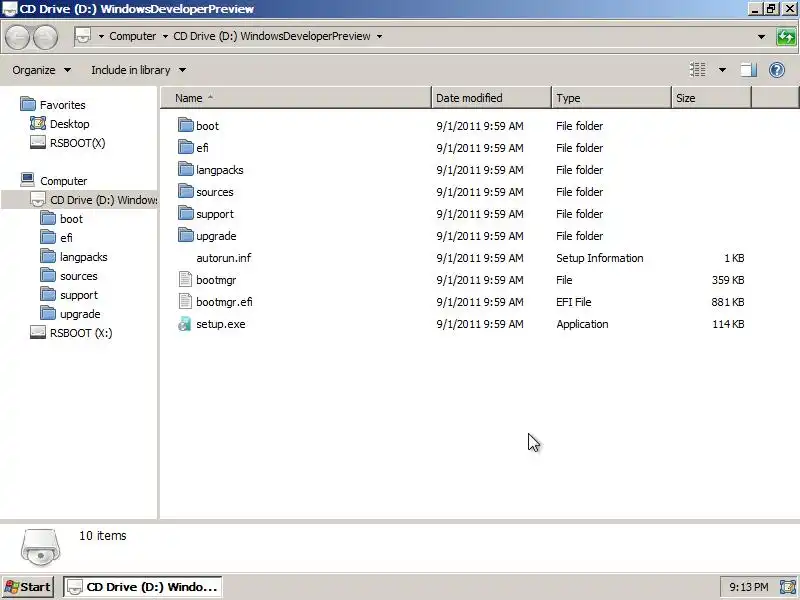Click Computer in the address breadcrumb
The image size is (800, 600).
133,36
